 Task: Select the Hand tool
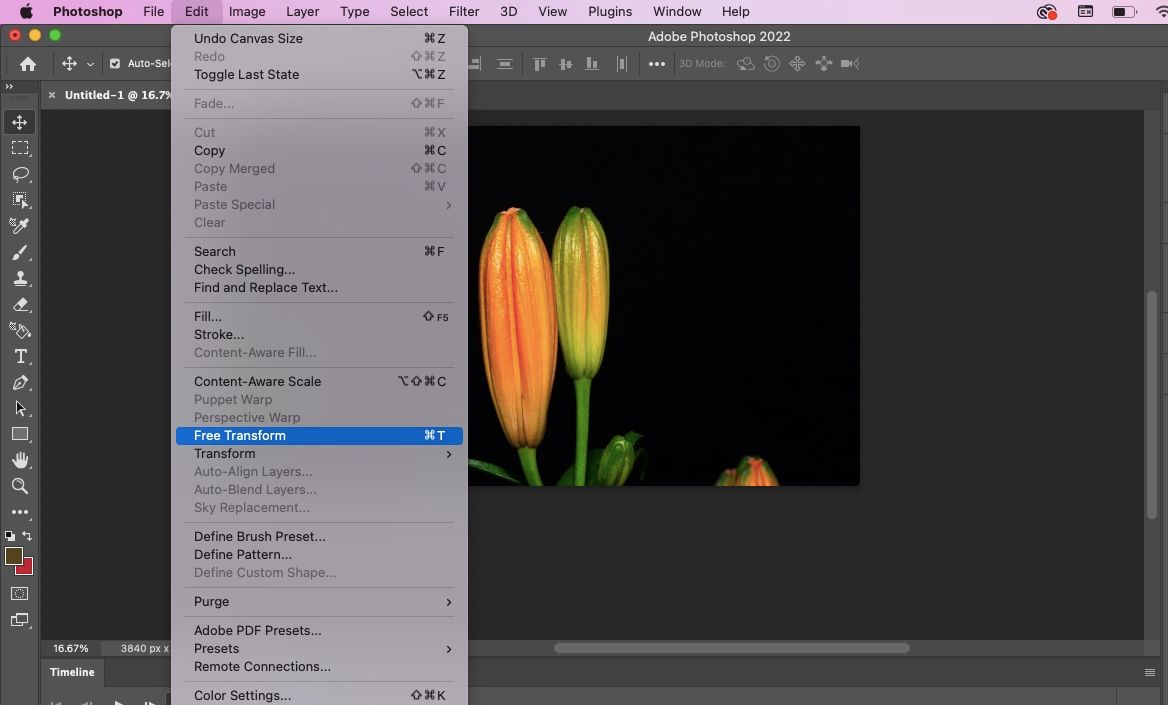tap(20, 460)
